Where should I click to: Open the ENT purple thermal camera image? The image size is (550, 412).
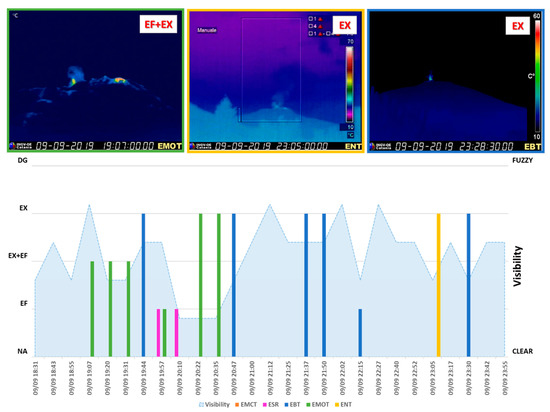coord(275,81)
